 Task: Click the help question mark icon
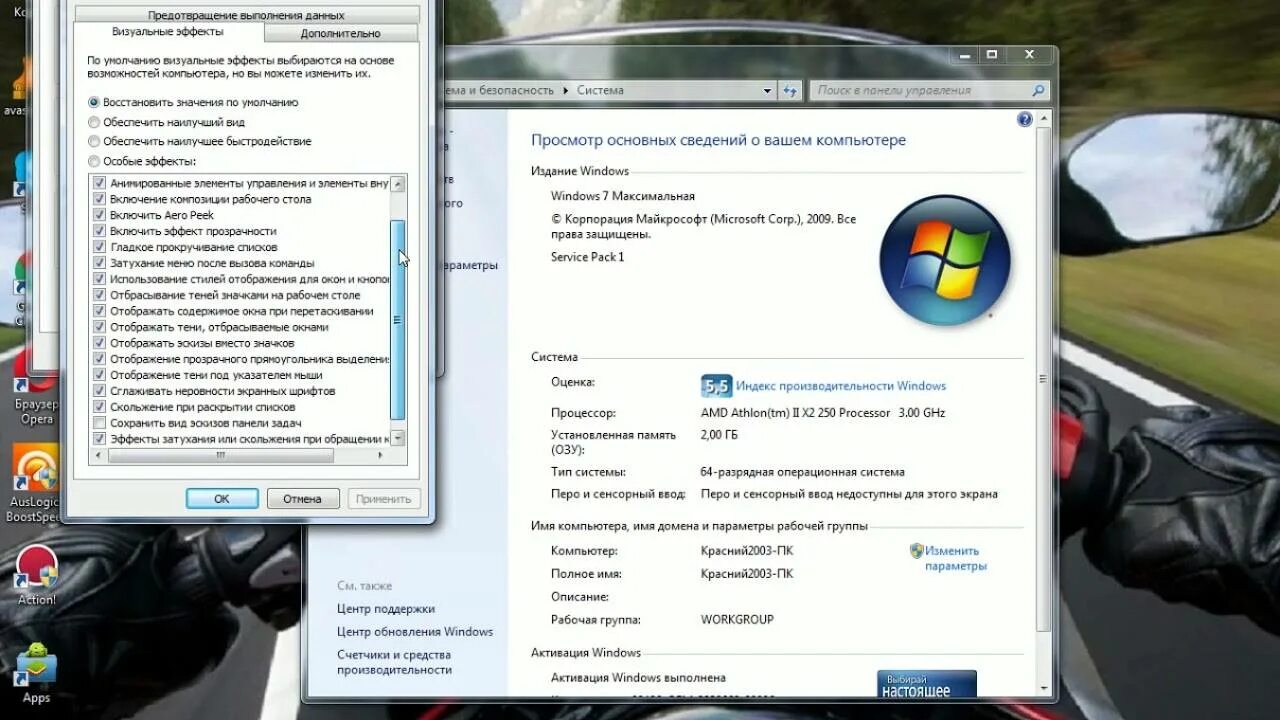pyautogui.click(x=1023, y=119)
